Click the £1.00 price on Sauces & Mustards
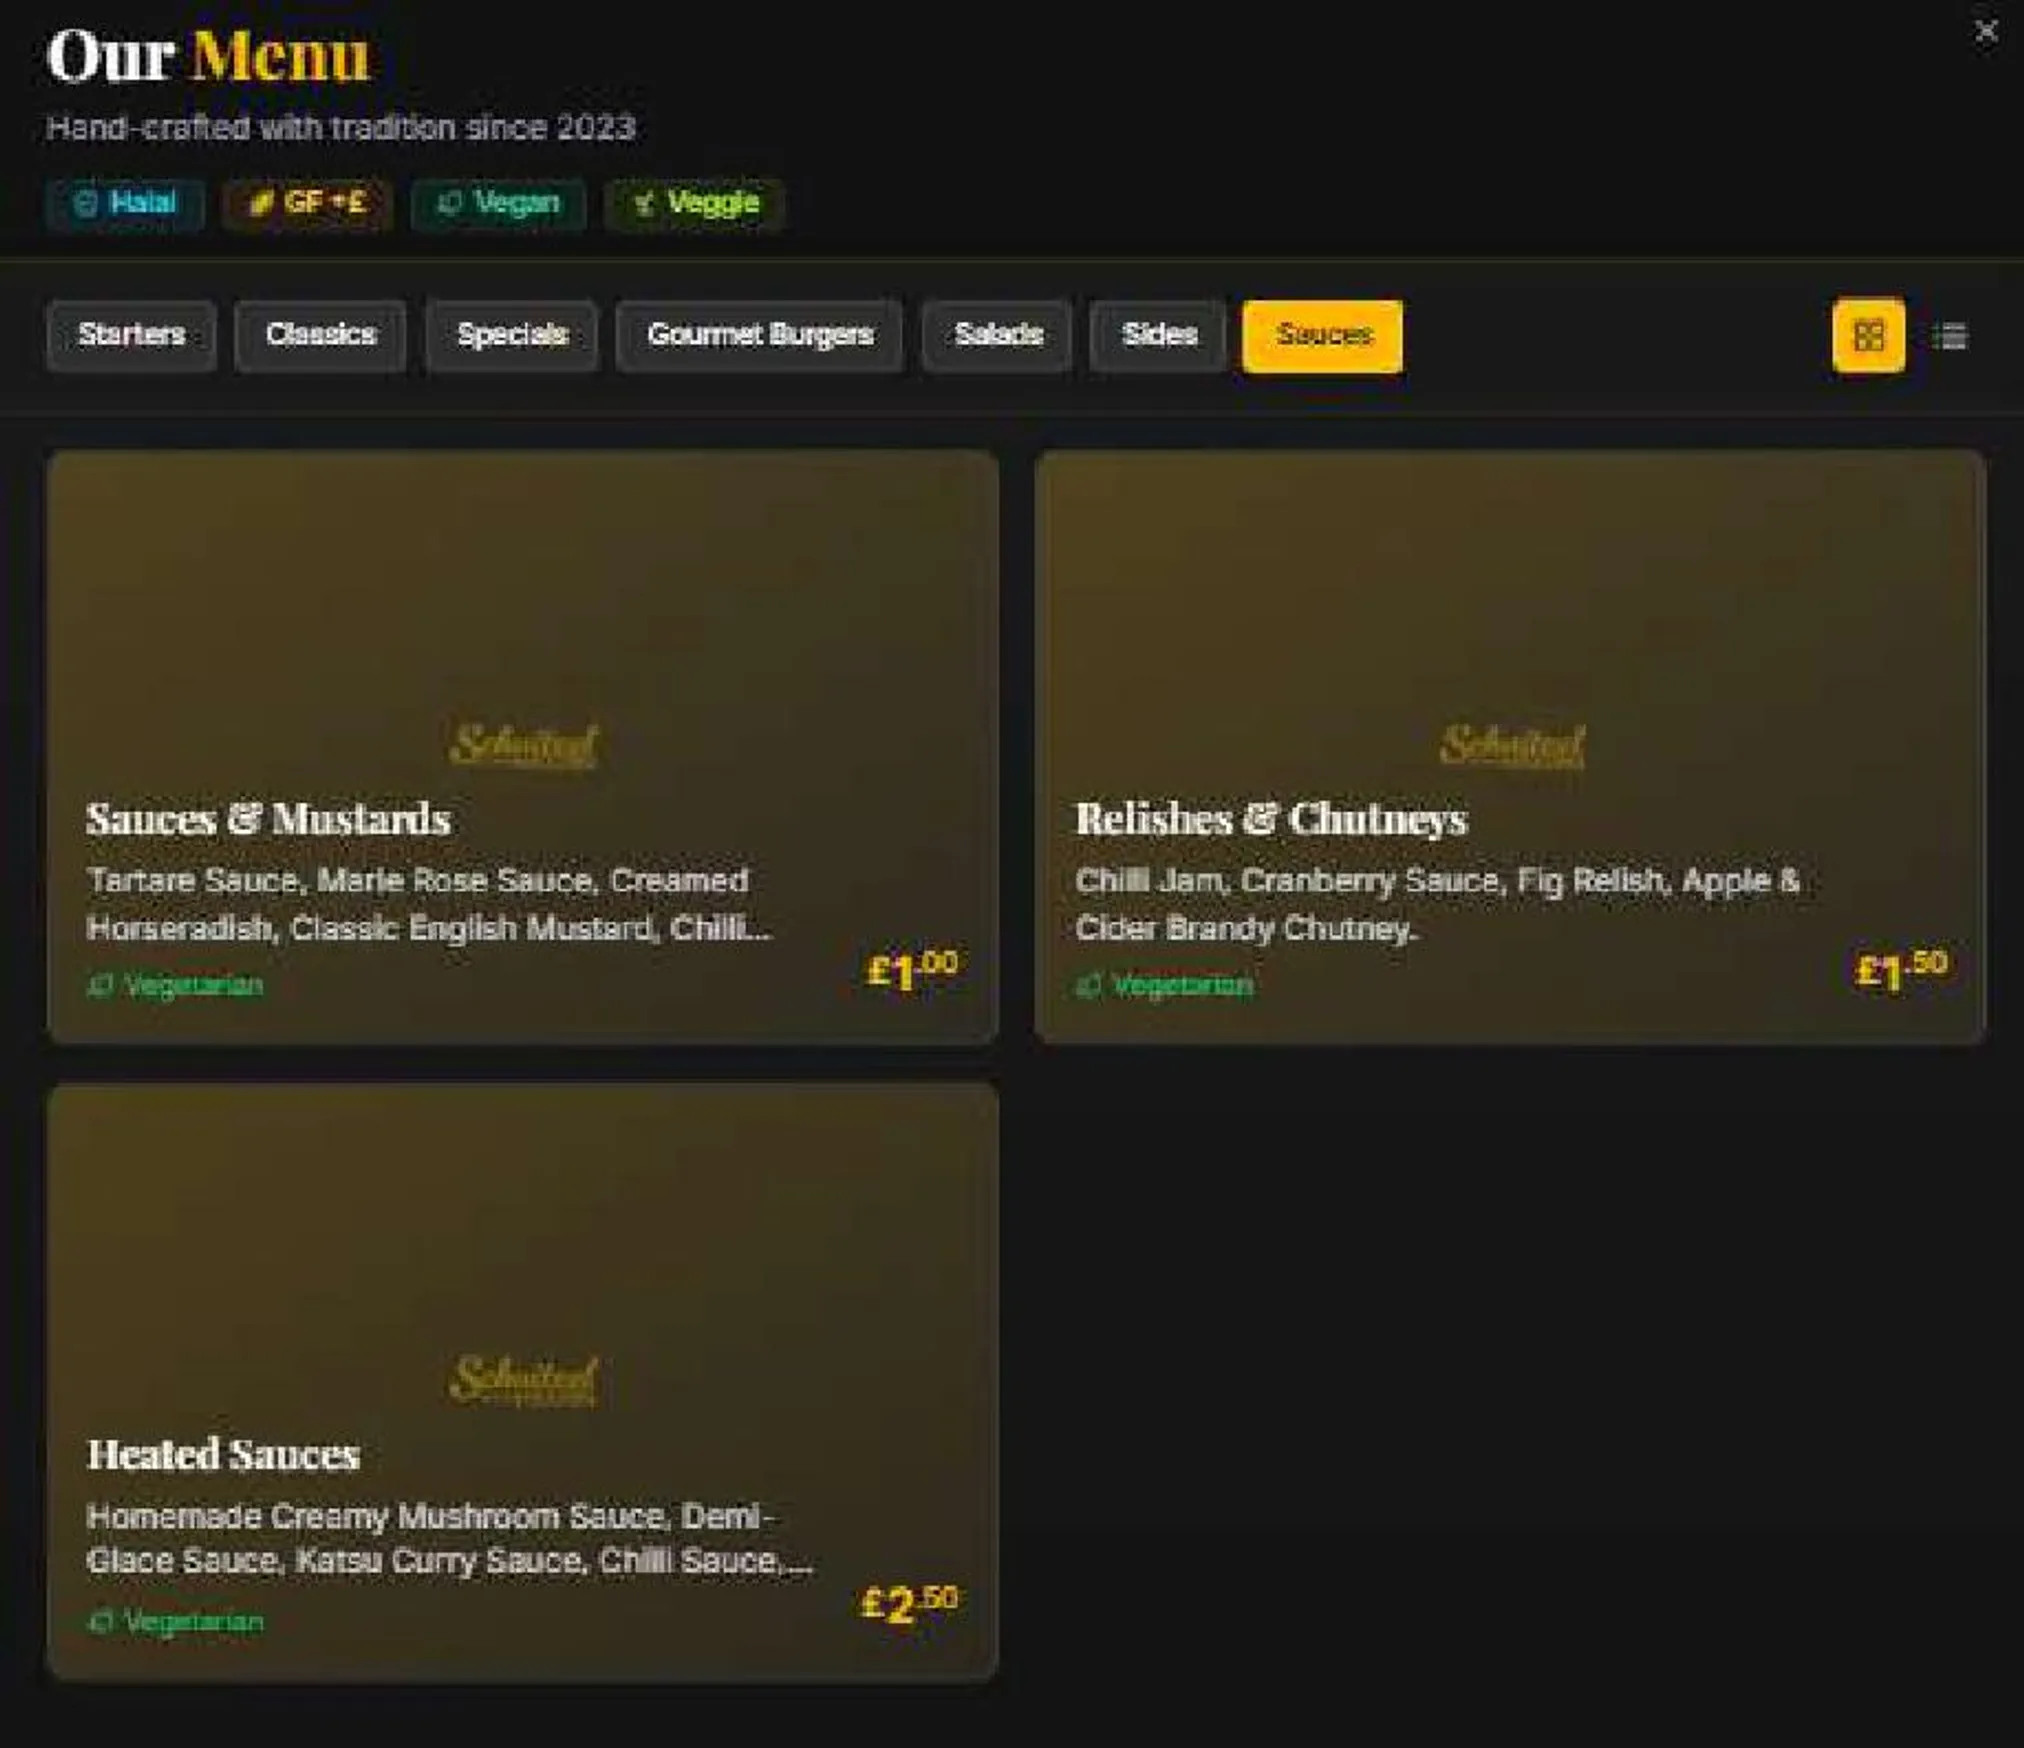2024x1748 pixels. (x=911, y=969)
